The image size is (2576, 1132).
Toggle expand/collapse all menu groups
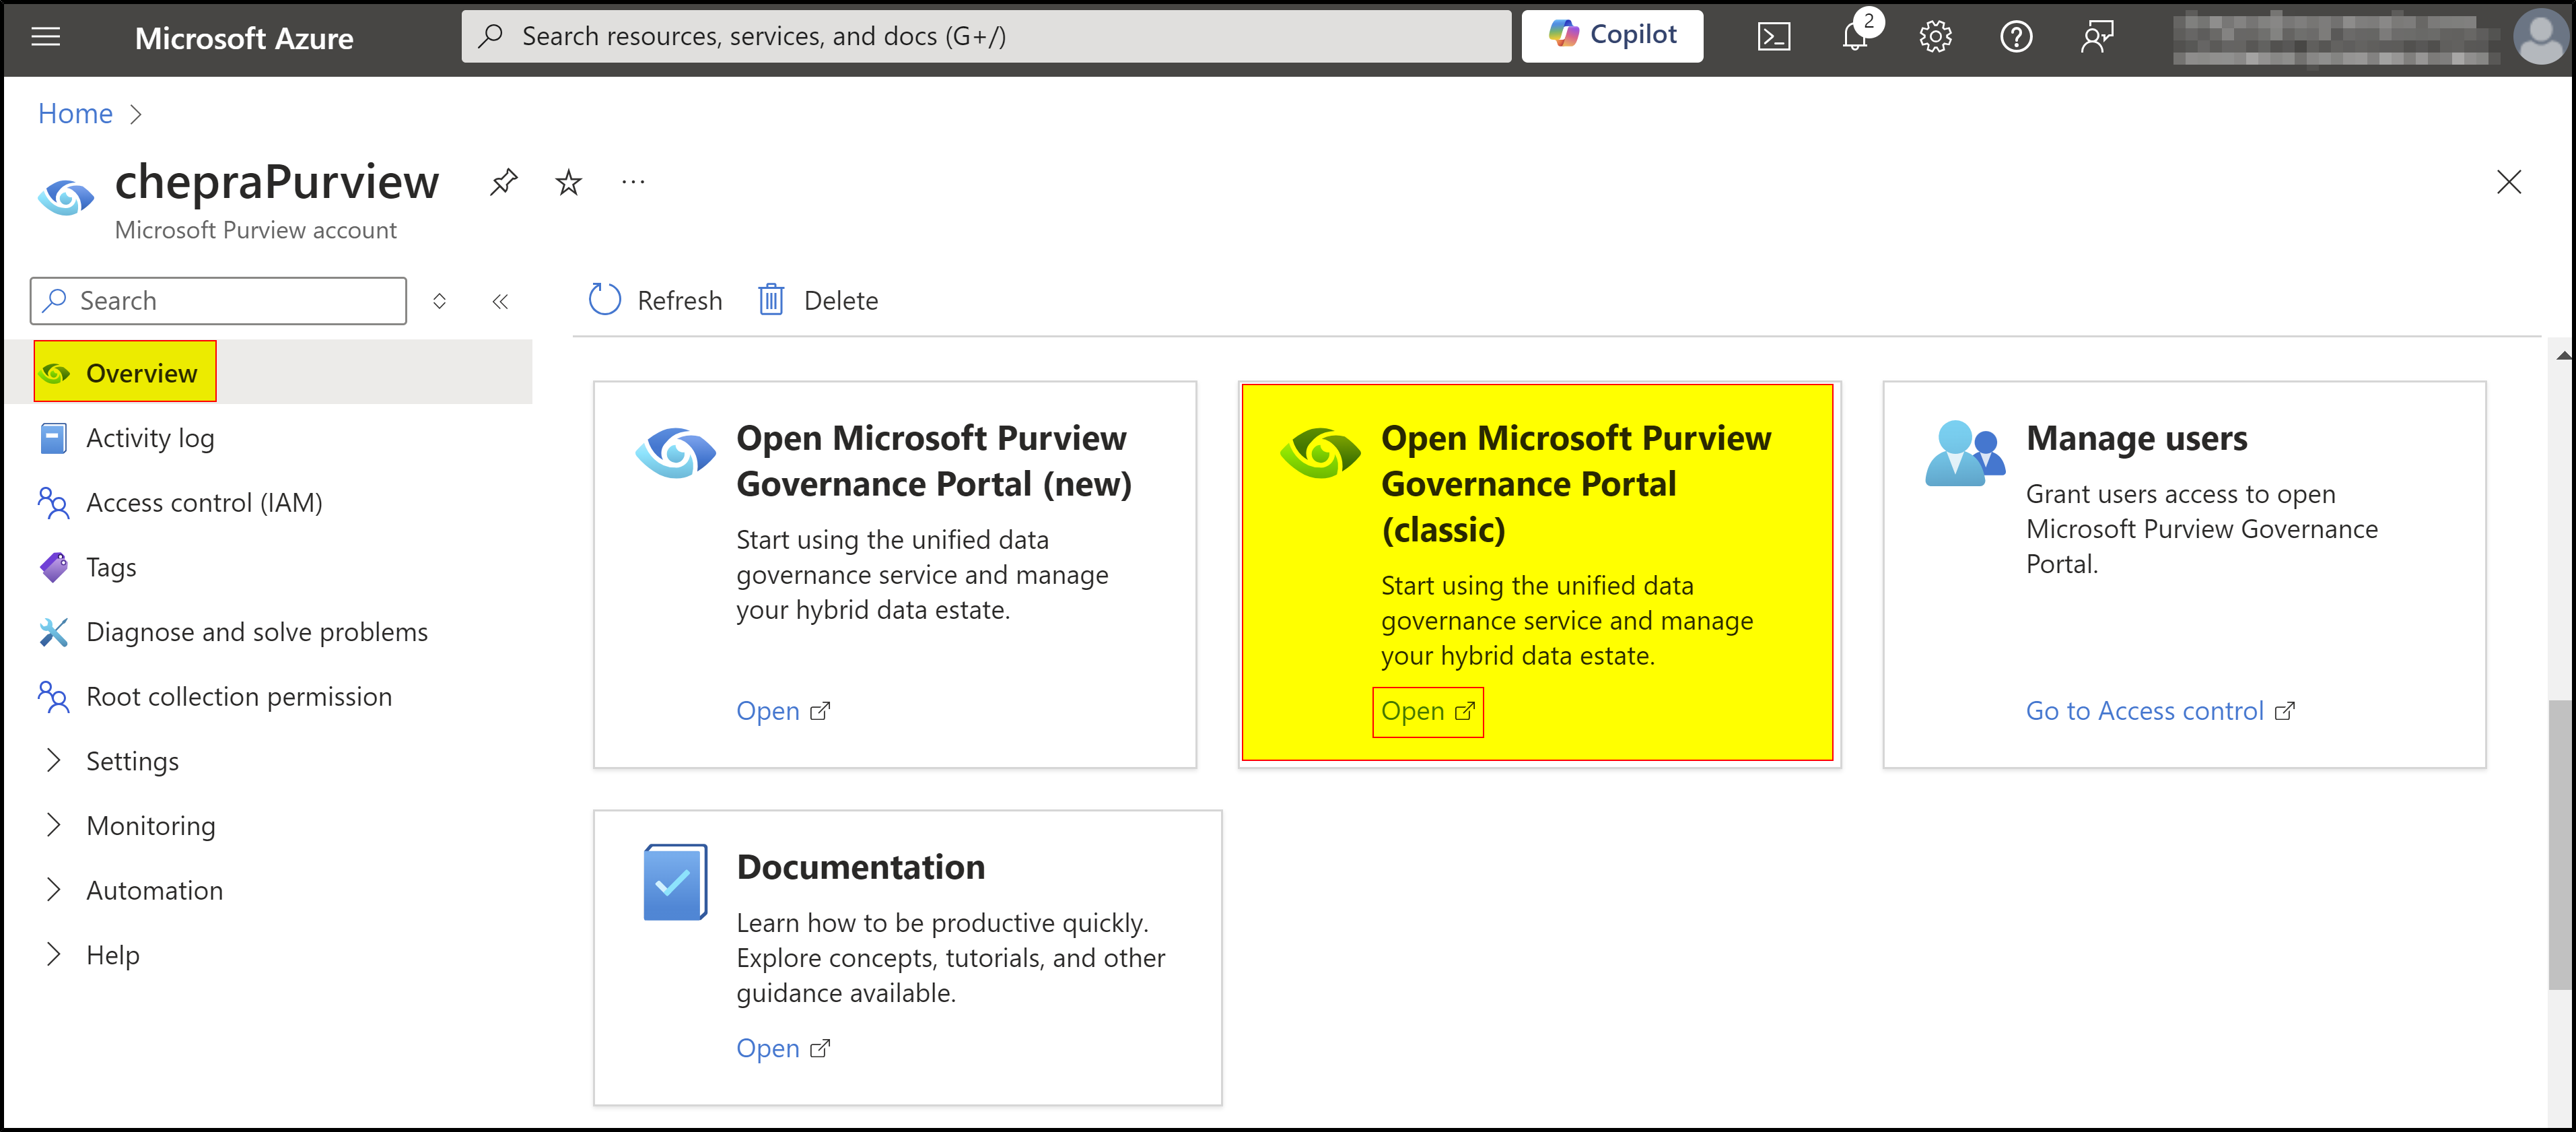pos(439,301)
